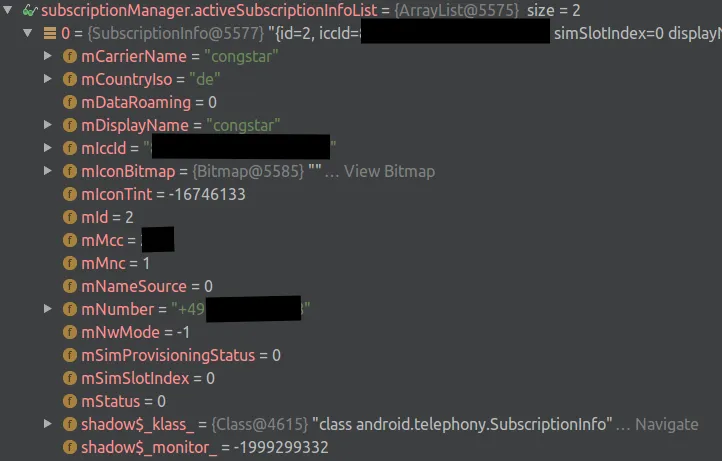Collapse SubscriptionInfo element 0

pyautogui.click(x=28, y=33)
